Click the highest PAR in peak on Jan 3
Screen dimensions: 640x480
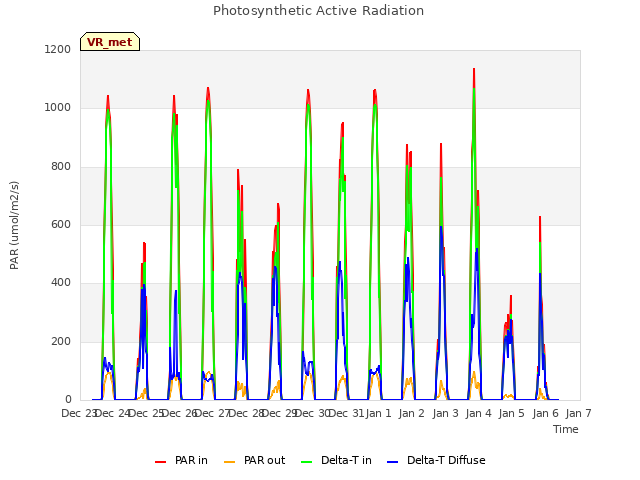pos(474,69)
